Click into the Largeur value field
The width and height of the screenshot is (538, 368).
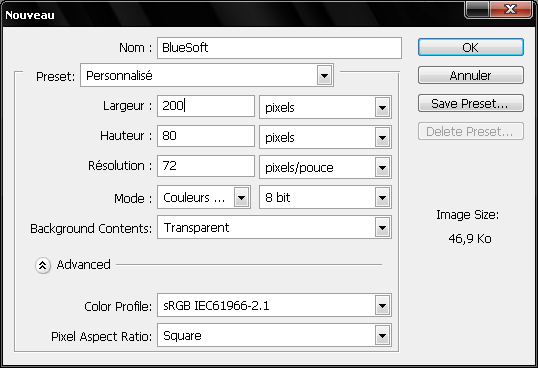click(x=206, y=106)
